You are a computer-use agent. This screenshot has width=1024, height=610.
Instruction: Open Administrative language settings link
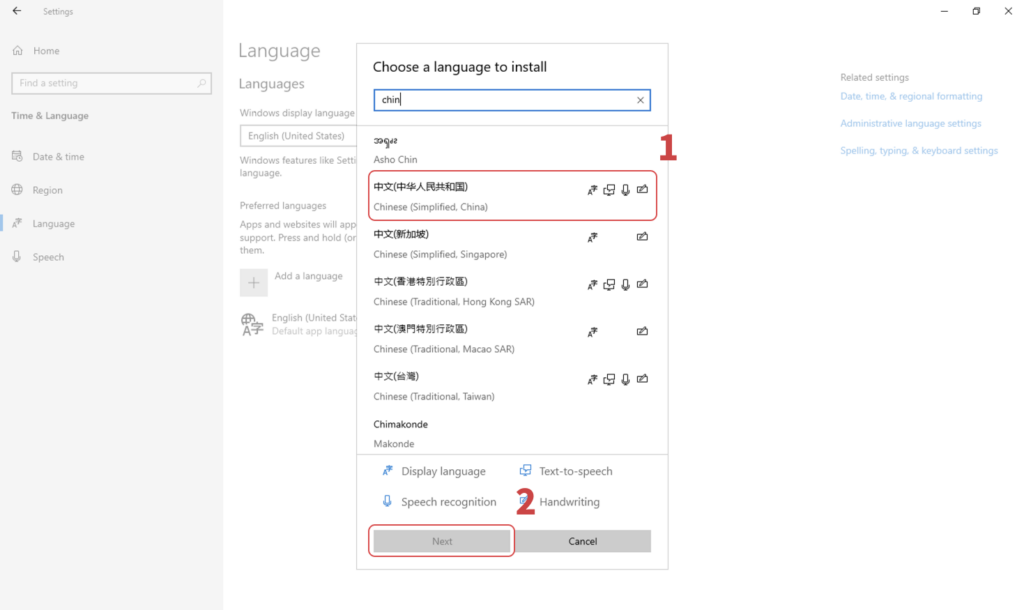(x=910, y=123)
